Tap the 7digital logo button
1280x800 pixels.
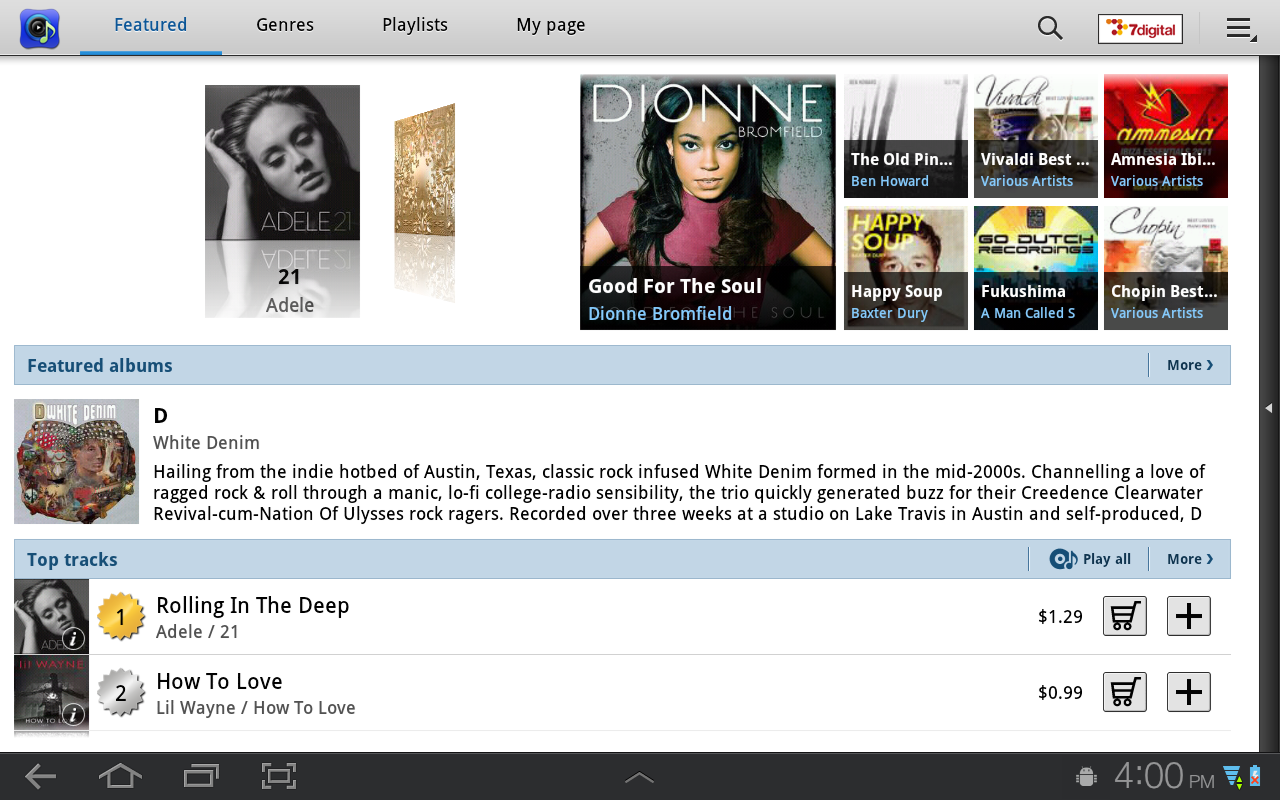[x=1140, y=29]
